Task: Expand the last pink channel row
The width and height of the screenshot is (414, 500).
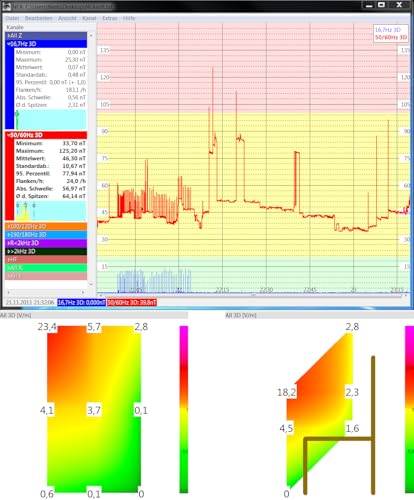Action: 46,276
